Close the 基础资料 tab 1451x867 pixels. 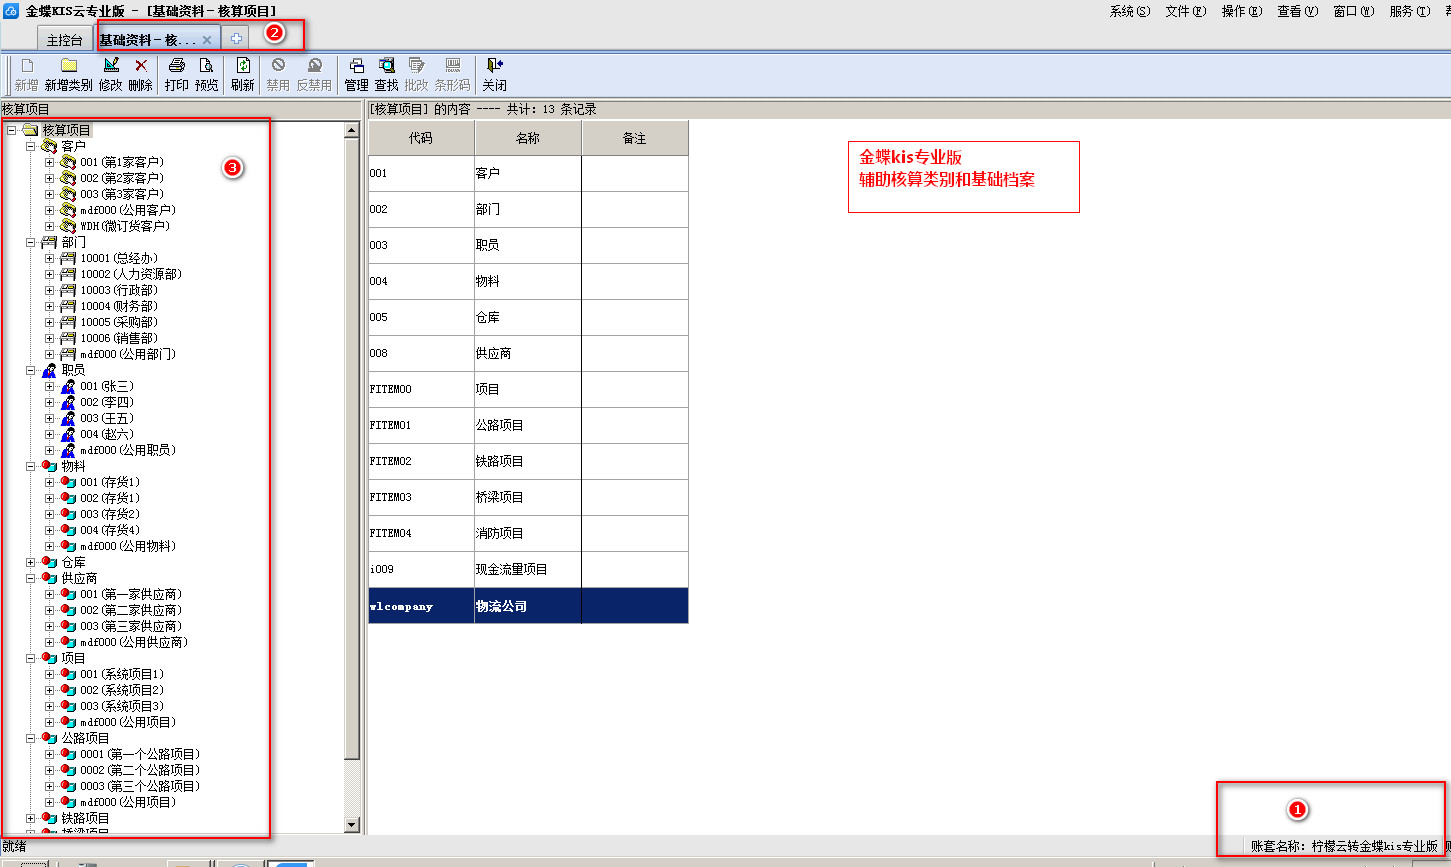pyautogui.click(x=207, y=40)
